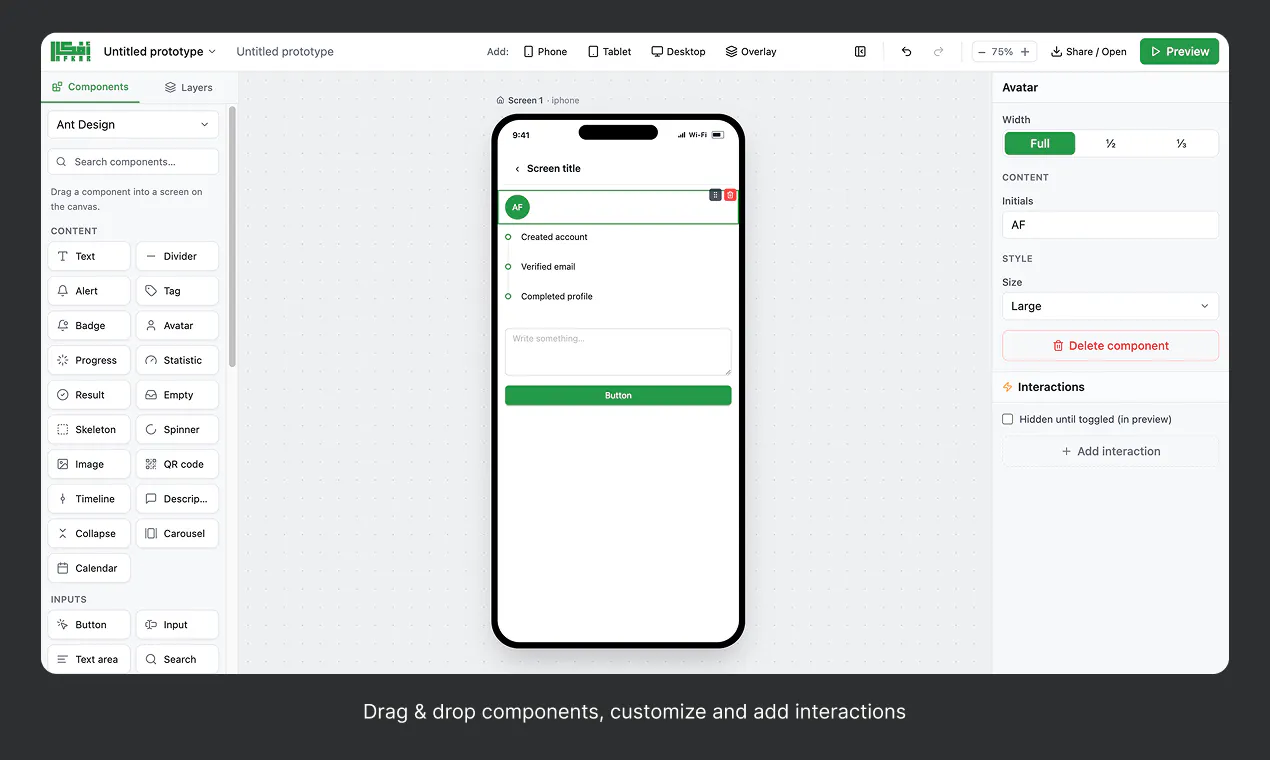1270x760 pixels.
Task: Toggle the sidebar panel collapse icon
Action: click(860, 52)
